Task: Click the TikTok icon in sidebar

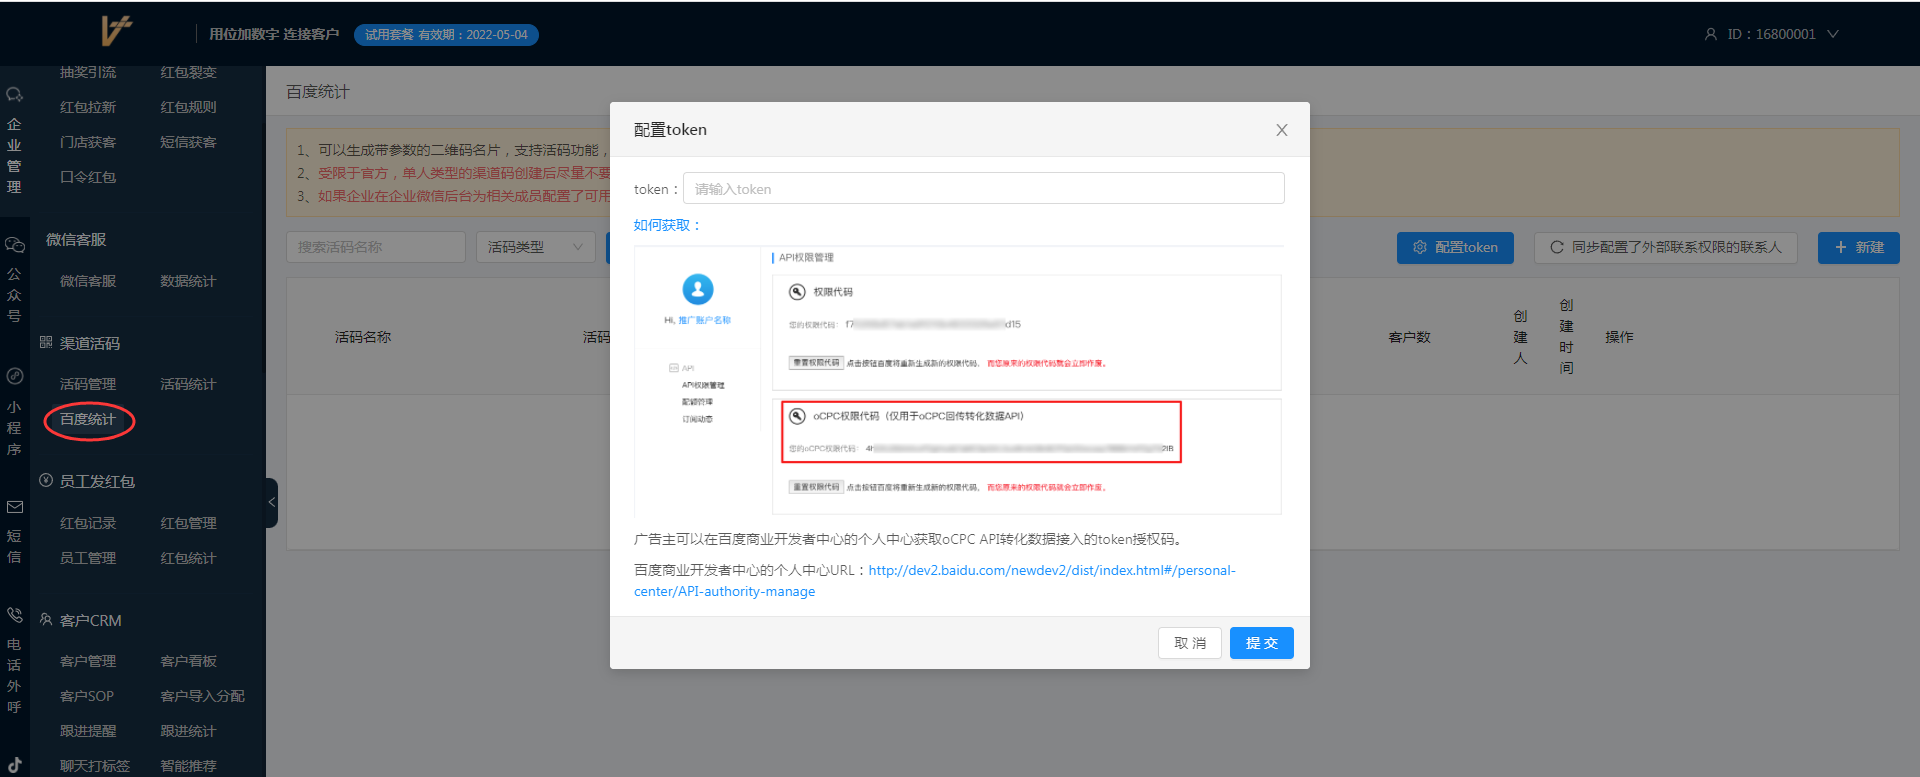Action: [14, 766]
